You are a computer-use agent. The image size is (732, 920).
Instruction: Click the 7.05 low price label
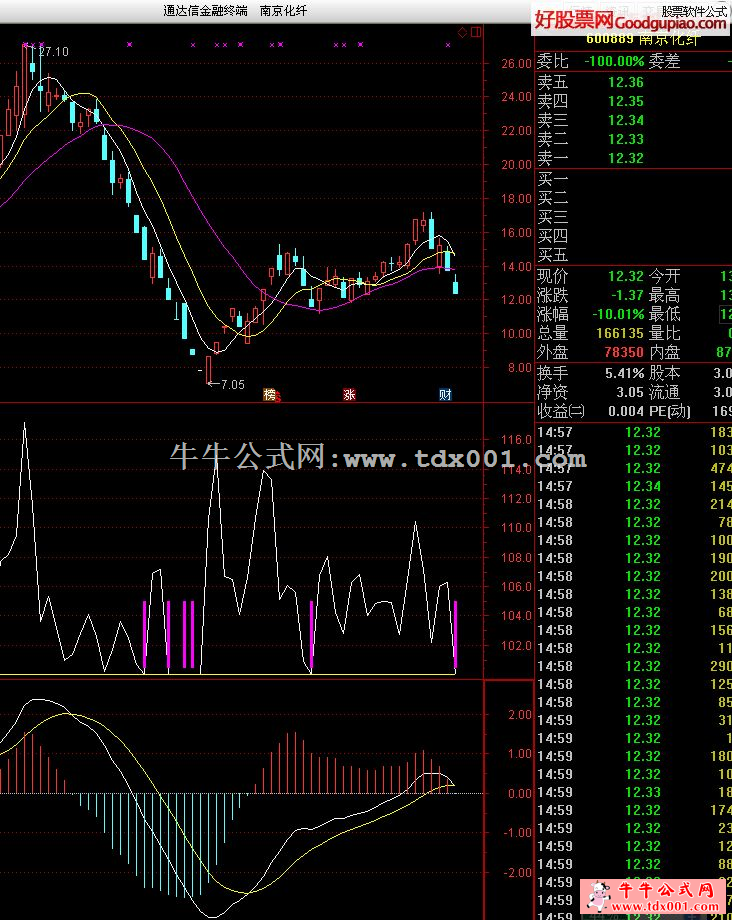click(233, 384)
